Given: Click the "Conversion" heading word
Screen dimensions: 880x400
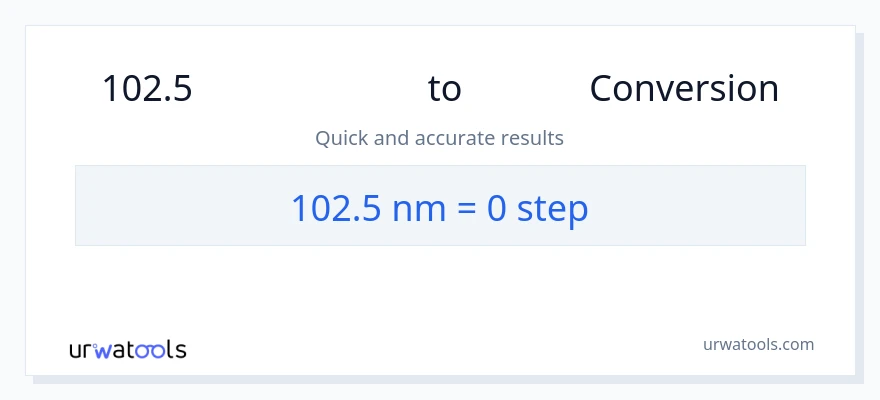Looking at the screenshot, I should pos(683,89).
